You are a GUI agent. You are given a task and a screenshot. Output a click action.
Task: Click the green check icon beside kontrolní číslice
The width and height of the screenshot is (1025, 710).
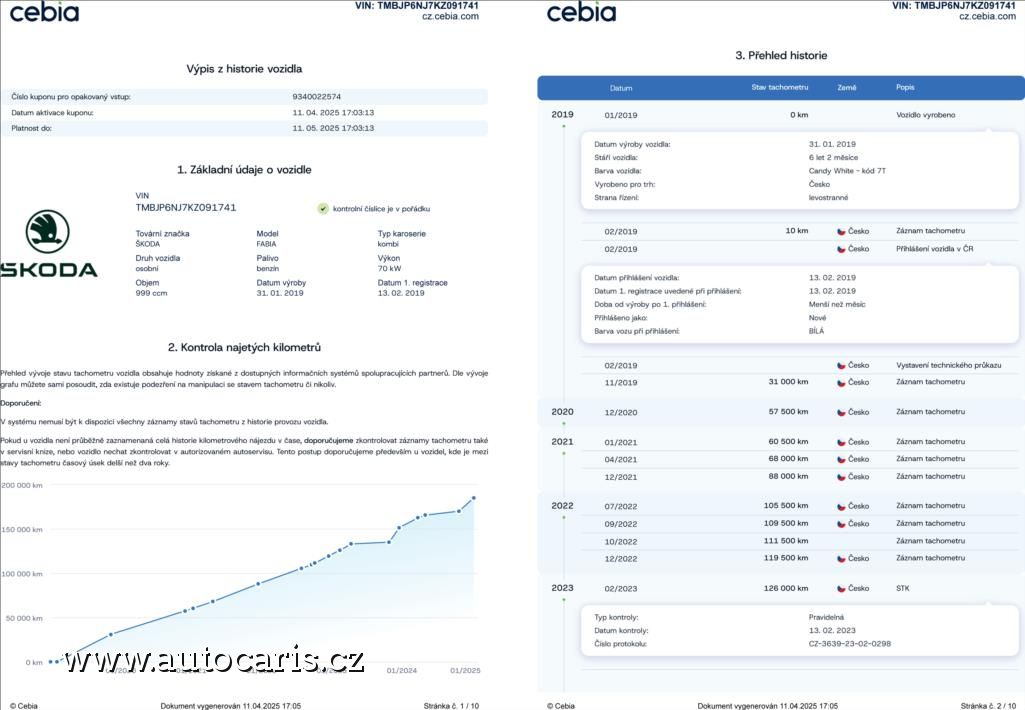pos(323,209)
